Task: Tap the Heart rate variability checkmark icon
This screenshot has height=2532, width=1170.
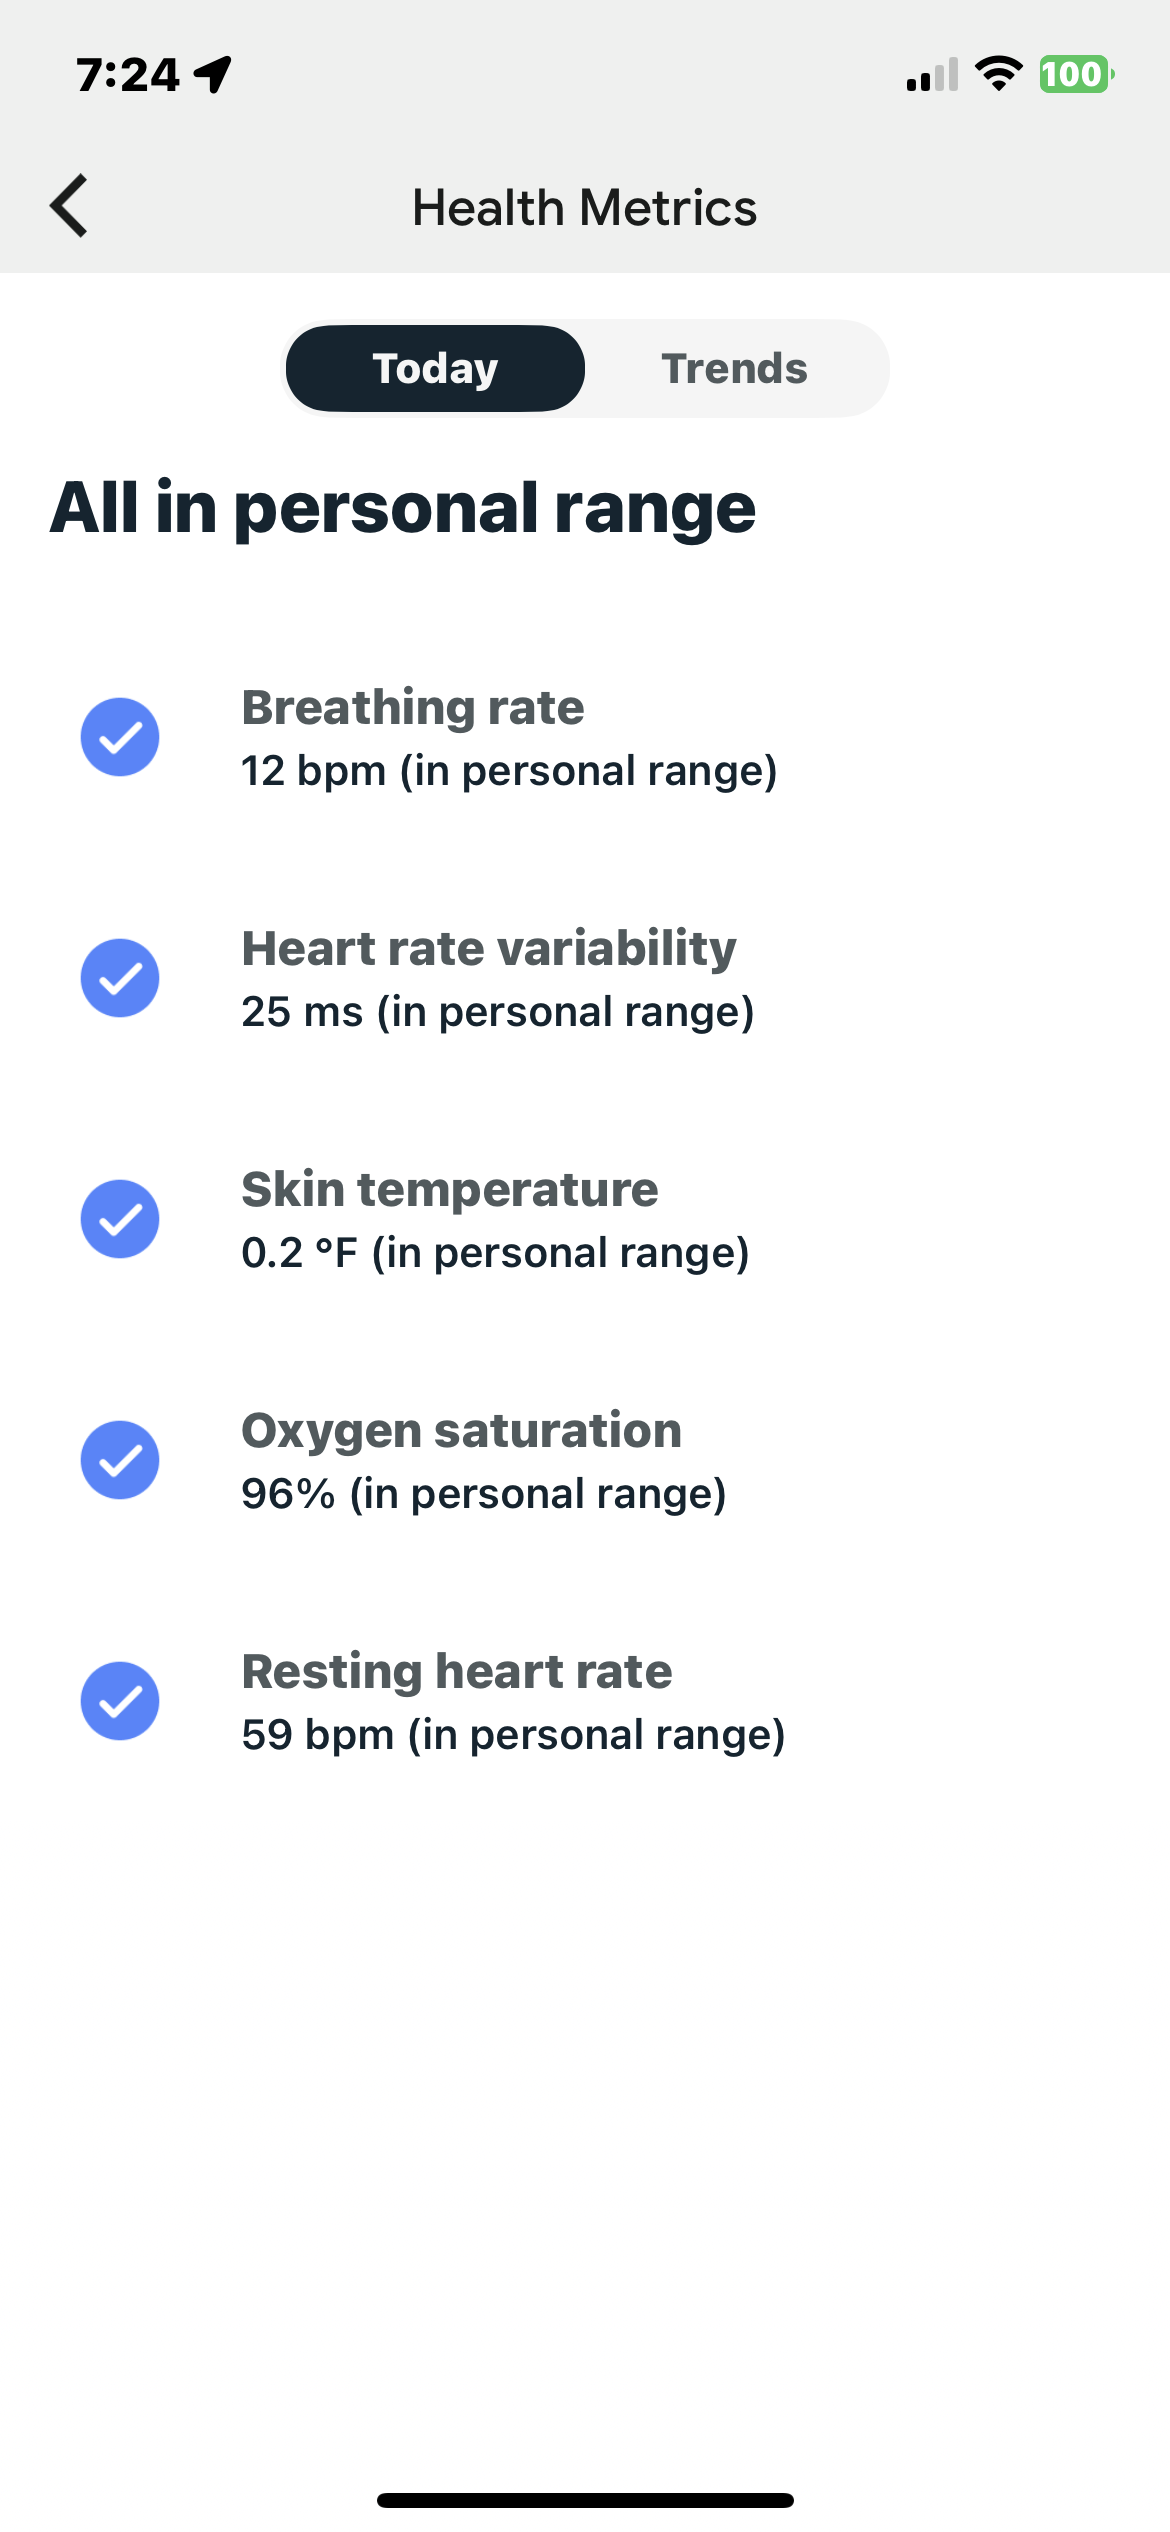Action: (120, 978)
